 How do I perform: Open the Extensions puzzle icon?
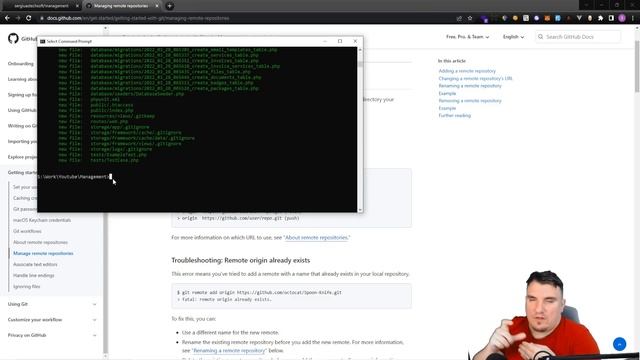(600, 18)
